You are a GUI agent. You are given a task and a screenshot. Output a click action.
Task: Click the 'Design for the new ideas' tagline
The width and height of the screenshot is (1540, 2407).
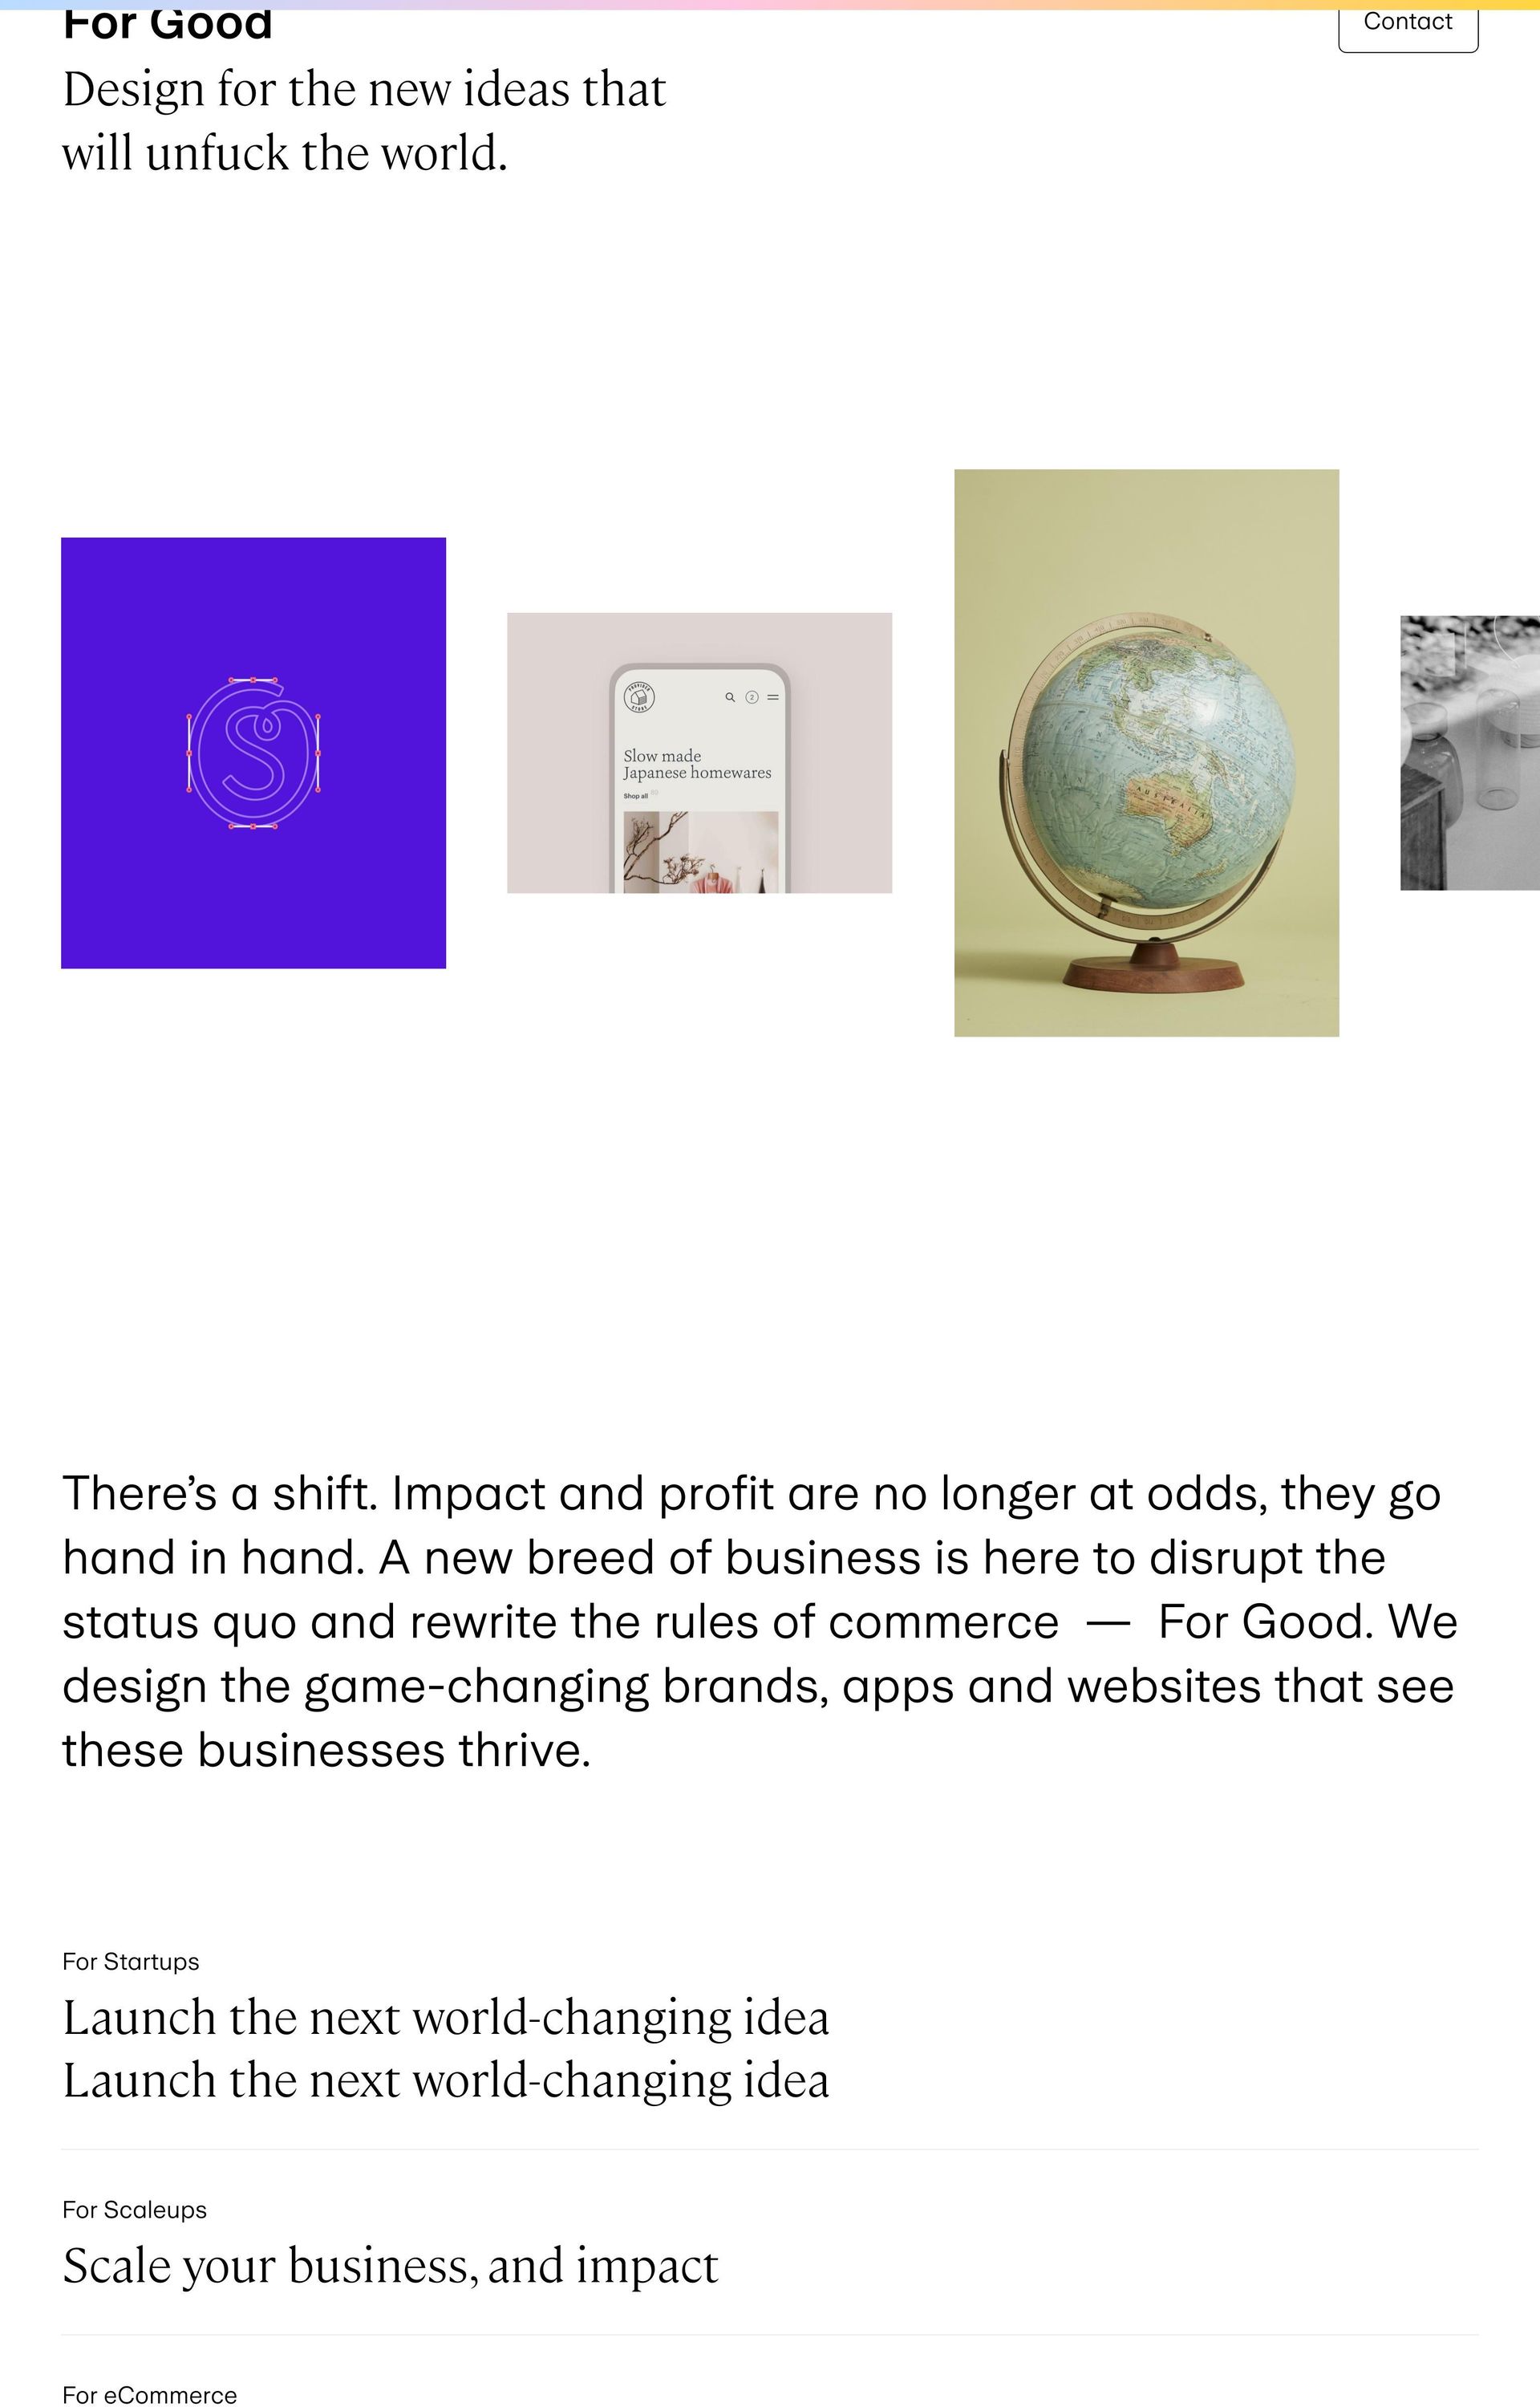point(364,121)
